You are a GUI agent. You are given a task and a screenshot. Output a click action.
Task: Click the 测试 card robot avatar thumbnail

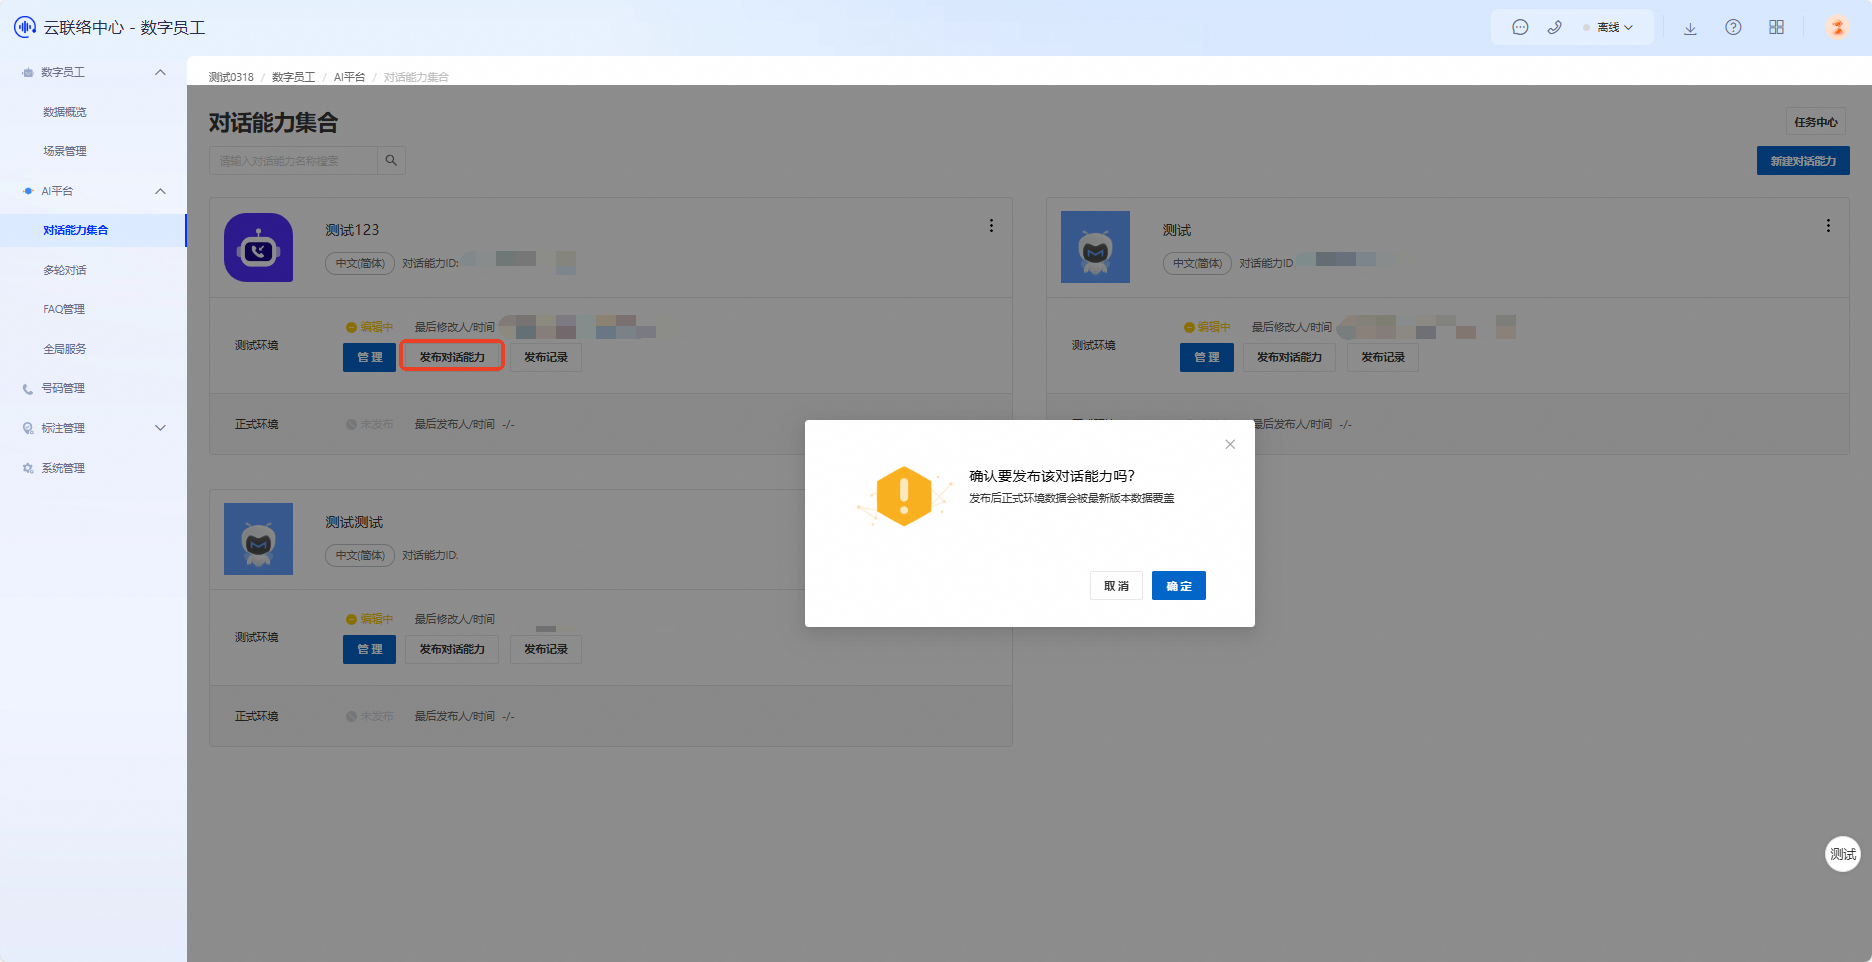(x=1095, y=247)
